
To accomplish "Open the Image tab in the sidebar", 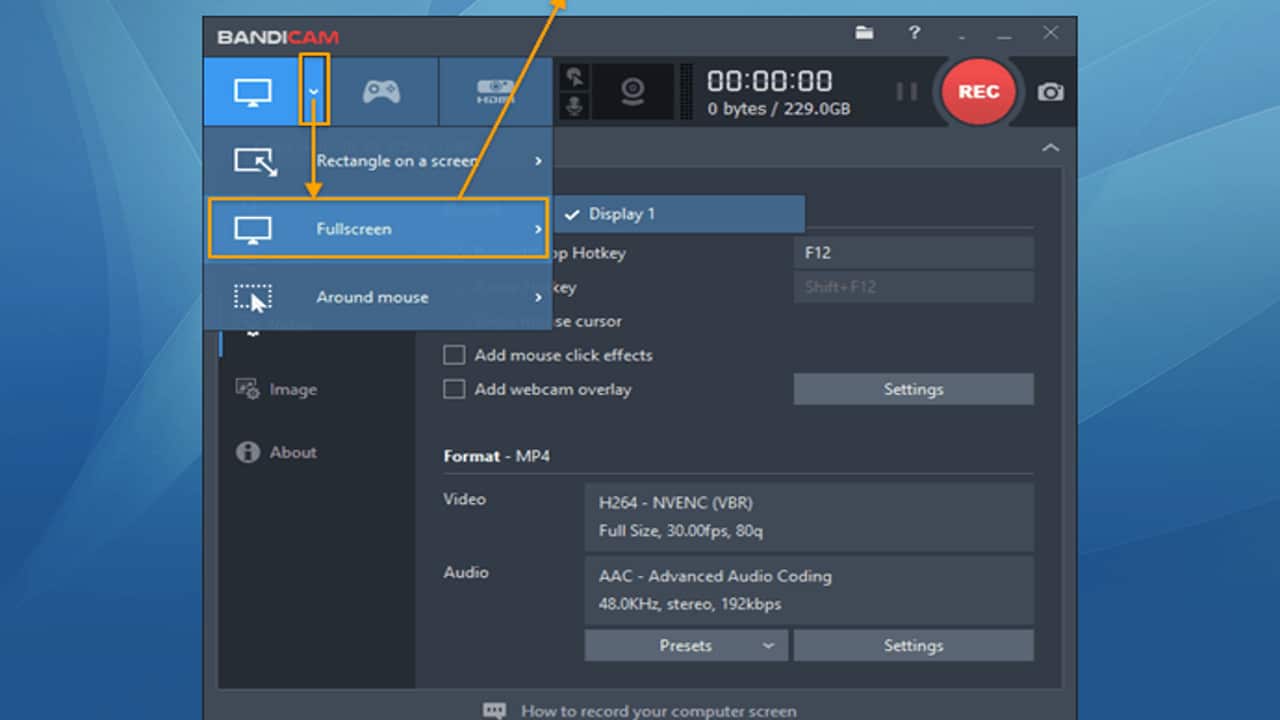I will coord(276,389).
